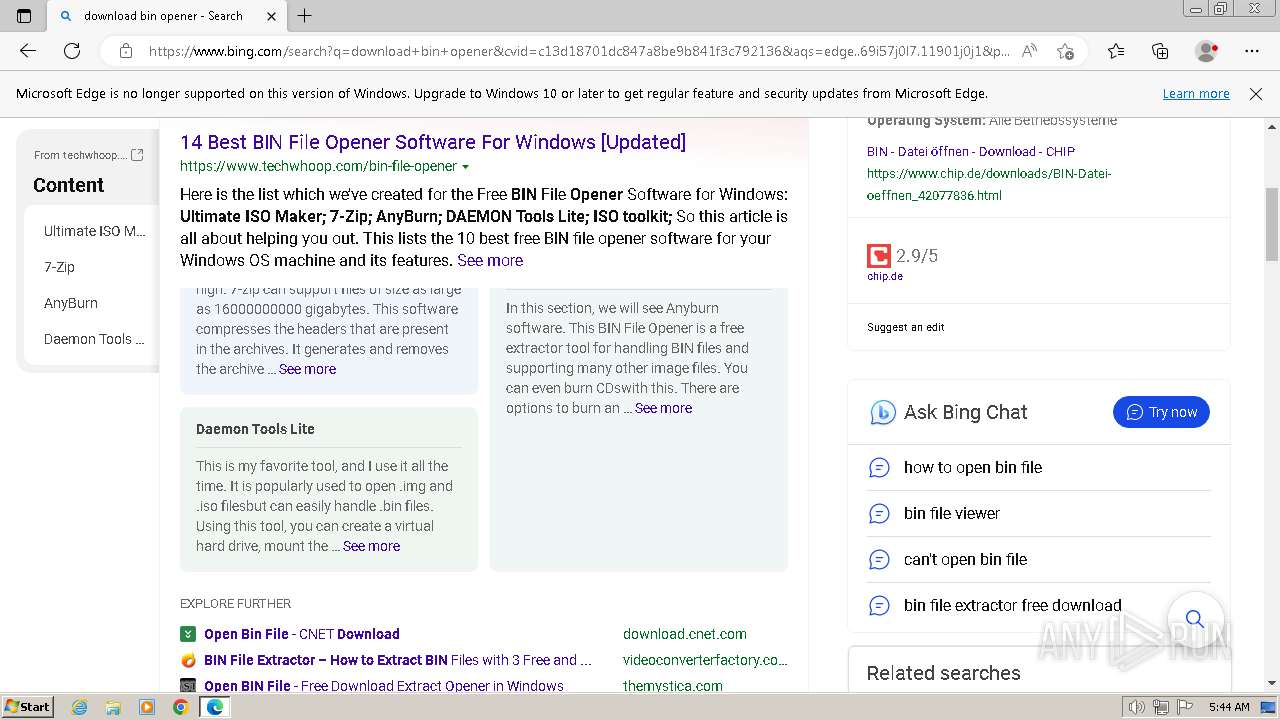This screenshot has height=720, width=1280.
Task: Open the Collections icon
Action: 1160,51
